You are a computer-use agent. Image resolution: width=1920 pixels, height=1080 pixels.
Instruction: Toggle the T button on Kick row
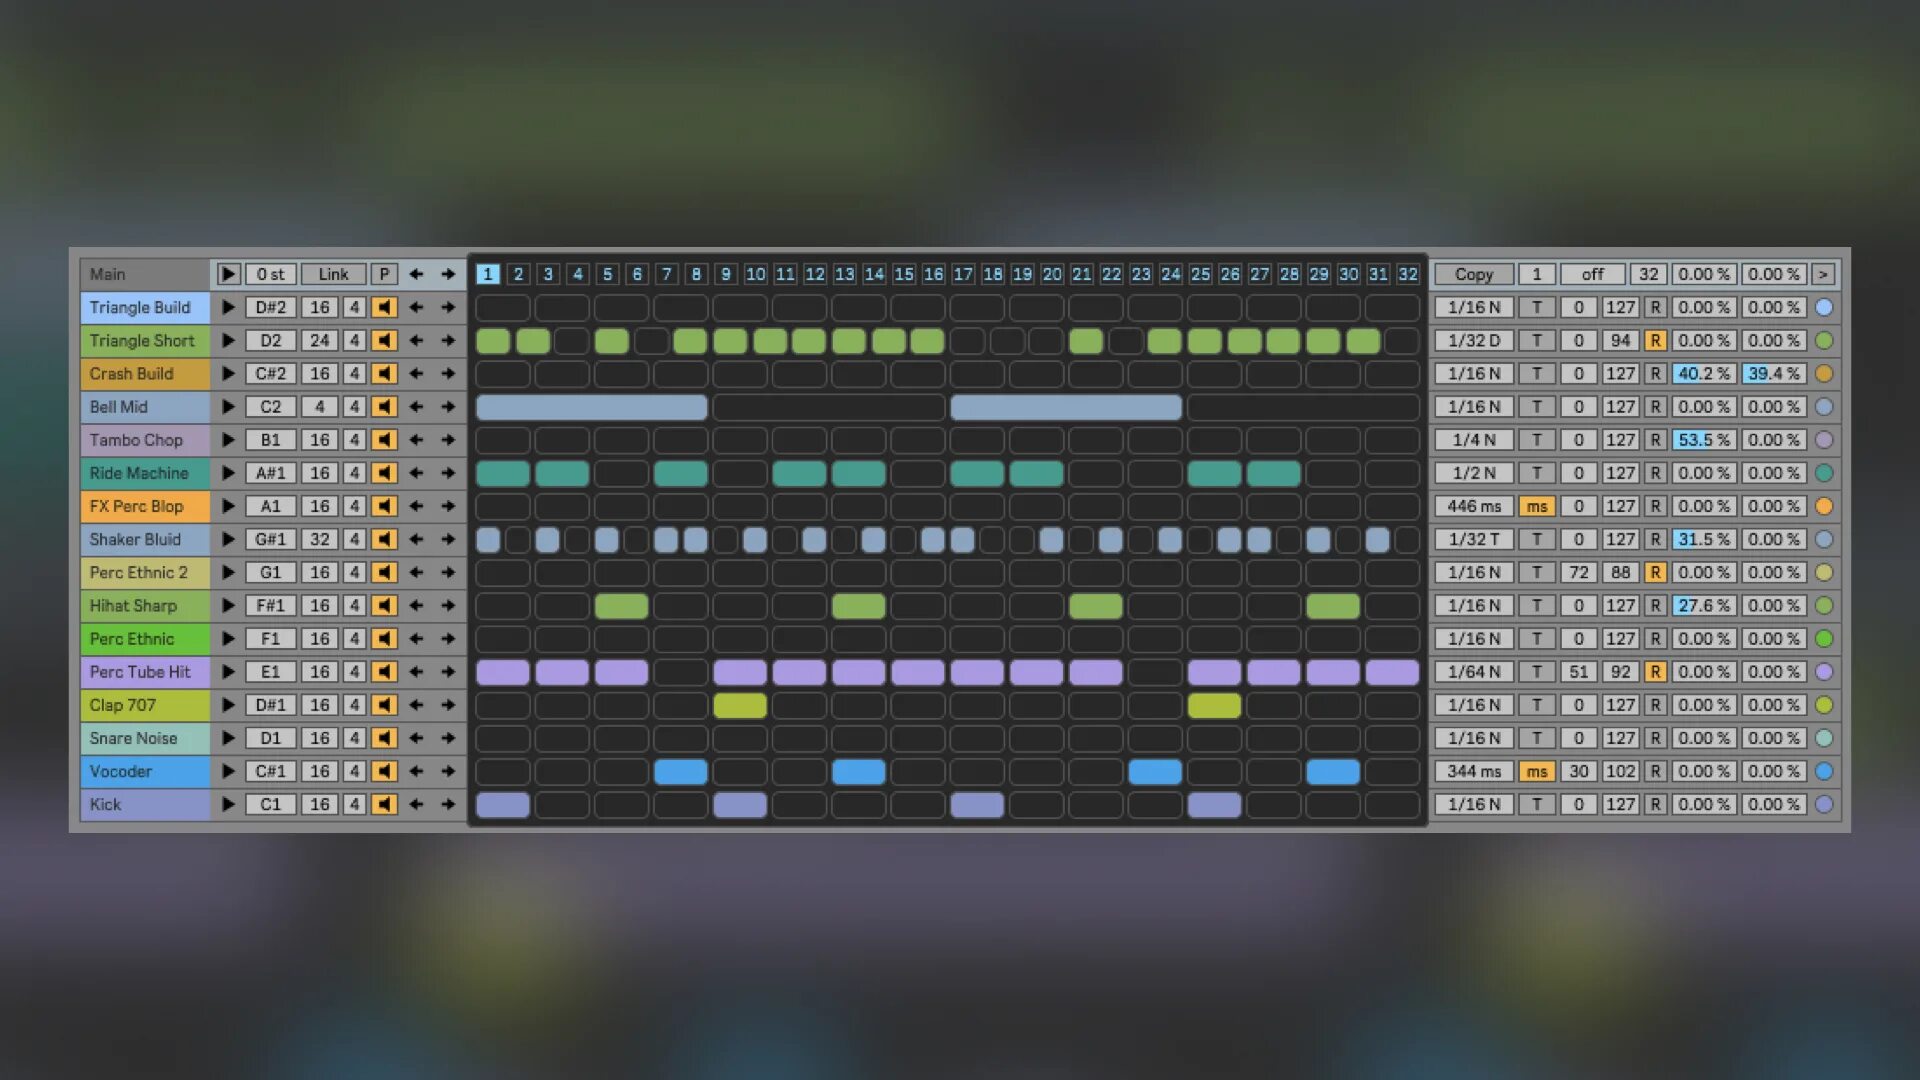click(x=1537, y=804)
